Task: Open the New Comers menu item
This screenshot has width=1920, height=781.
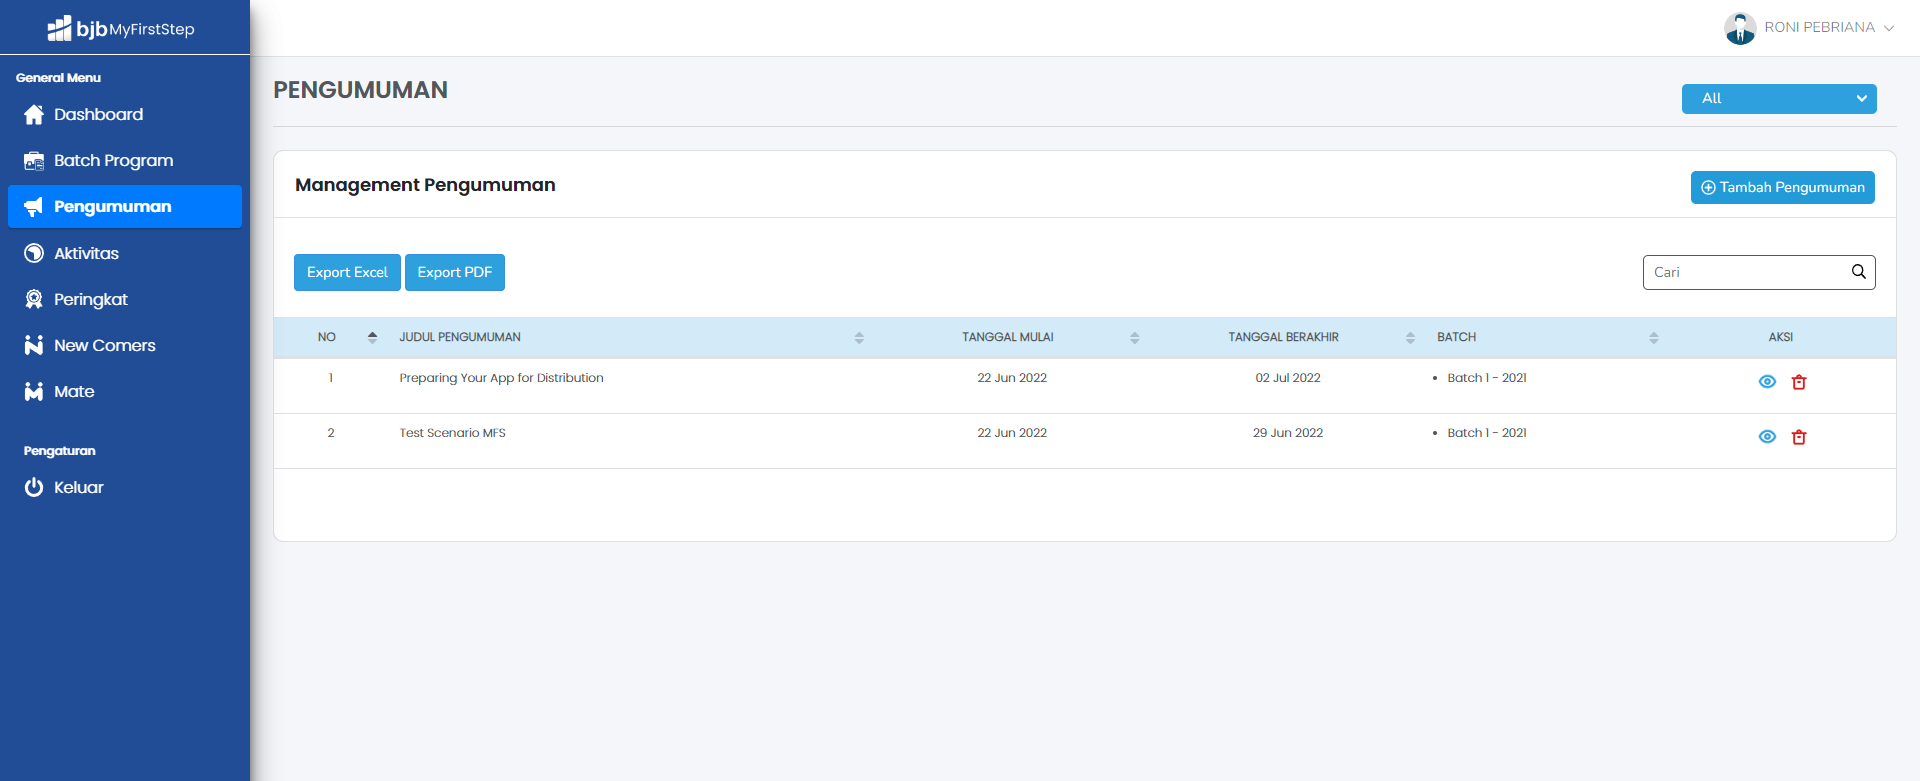Action: [x=125, y=346]
